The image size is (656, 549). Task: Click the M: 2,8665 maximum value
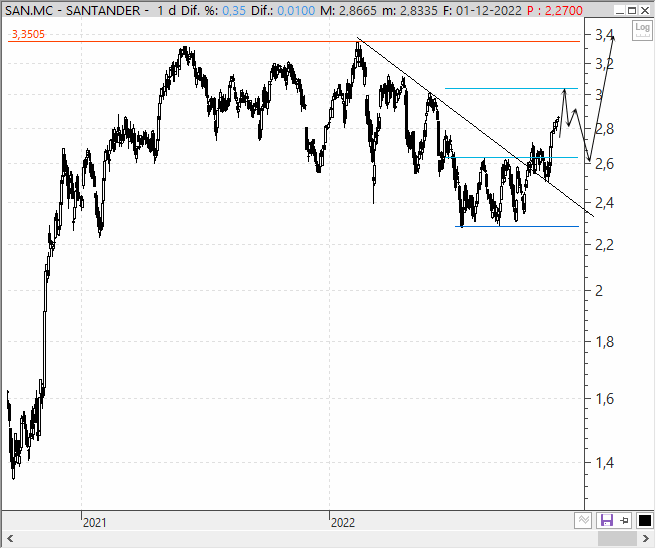[348, 10]
